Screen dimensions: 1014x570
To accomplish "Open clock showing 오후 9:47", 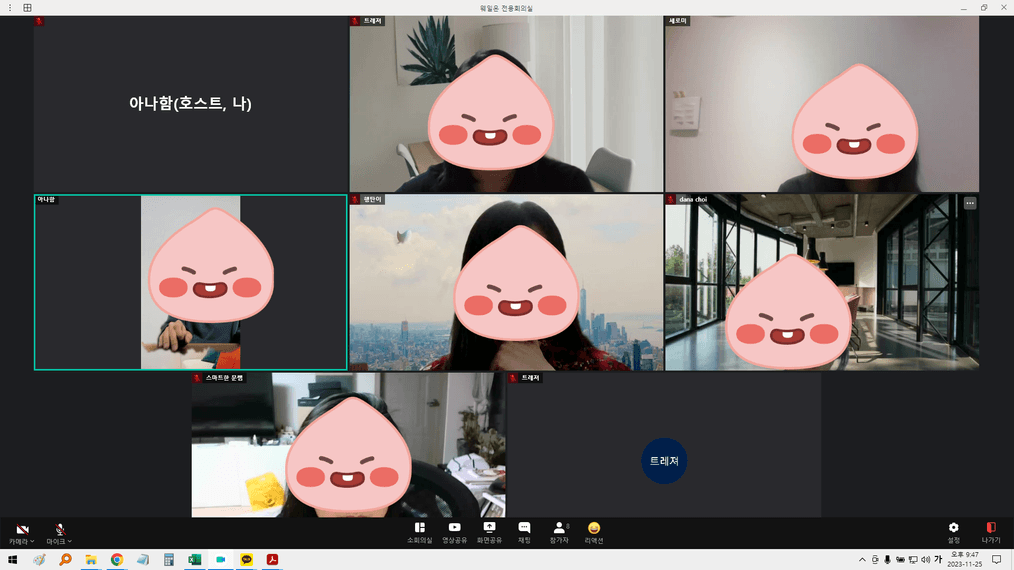I will coord(964,560).
